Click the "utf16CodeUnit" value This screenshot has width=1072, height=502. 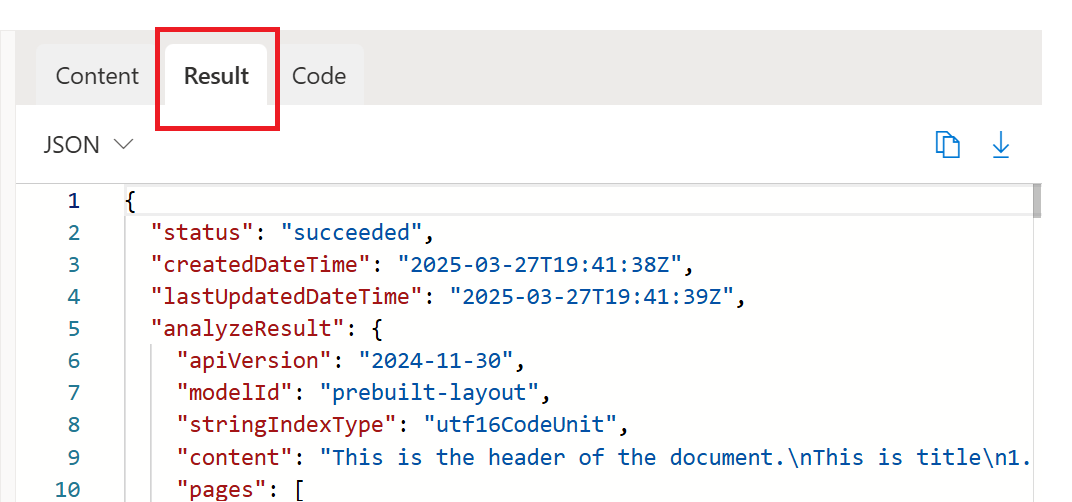click(520, 425)
